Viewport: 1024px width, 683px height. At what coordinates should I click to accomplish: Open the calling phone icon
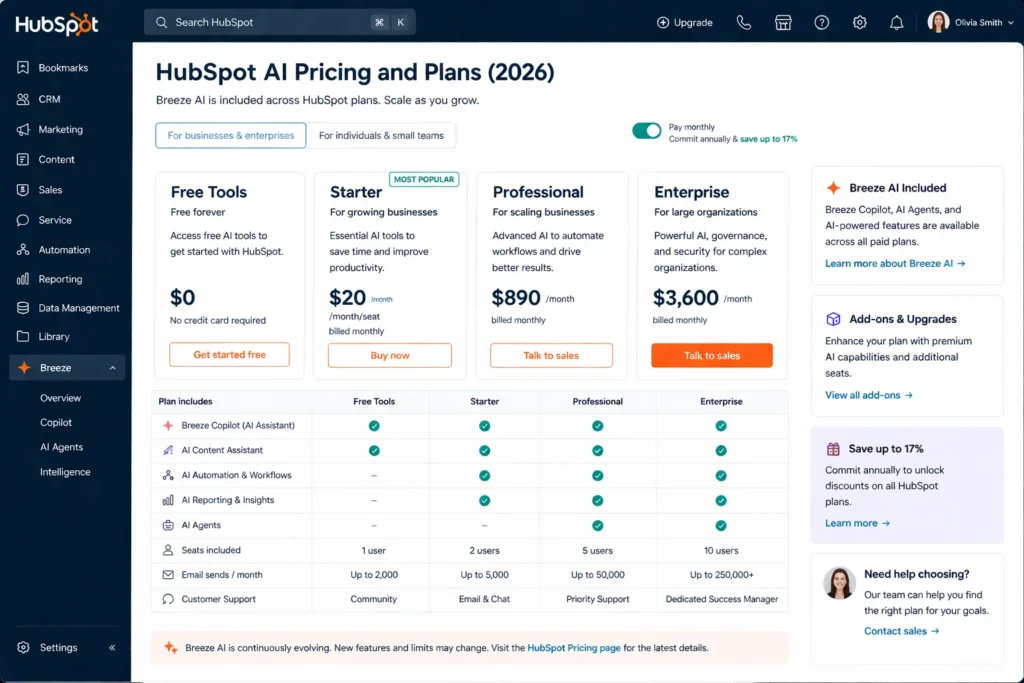pyautogui.click(x=744, y=23)
